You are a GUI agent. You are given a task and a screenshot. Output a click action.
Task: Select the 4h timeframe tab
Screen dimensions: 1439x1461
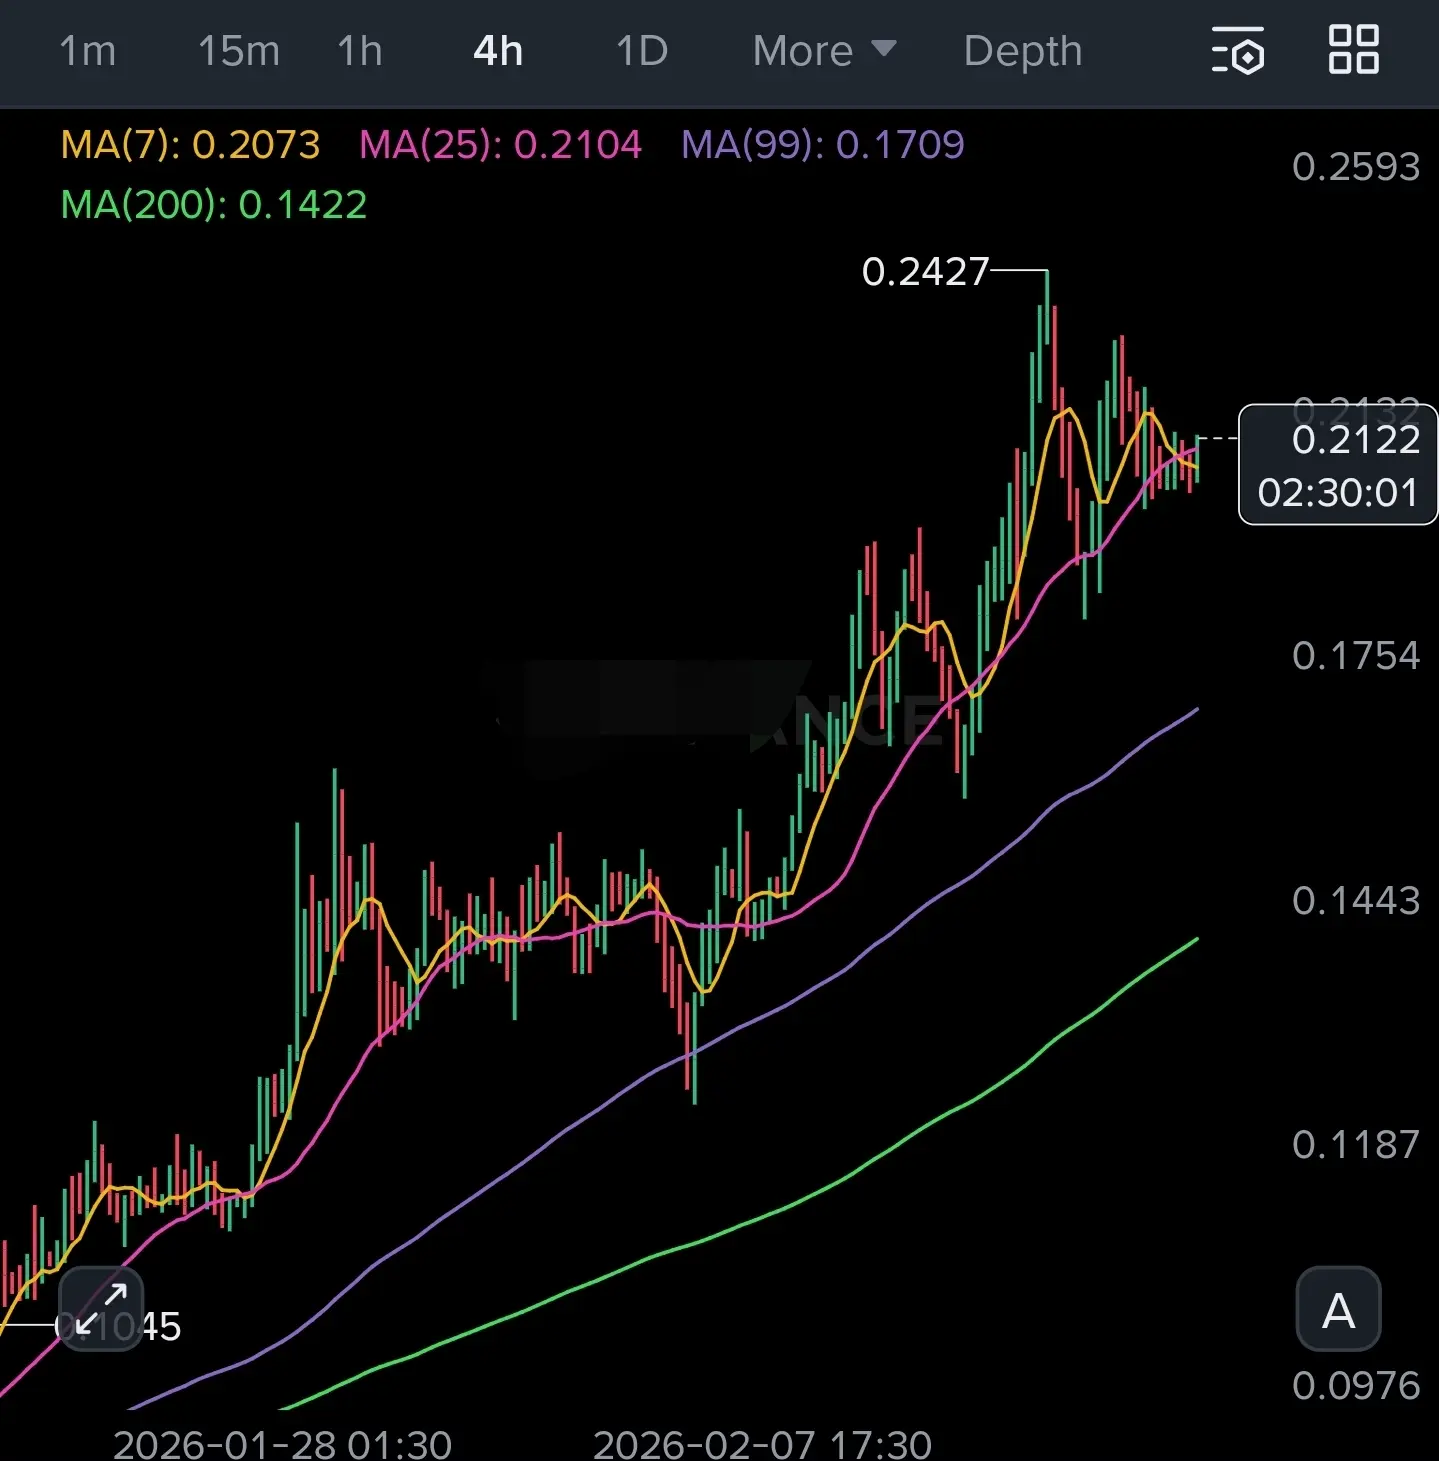tap(498, 51)
